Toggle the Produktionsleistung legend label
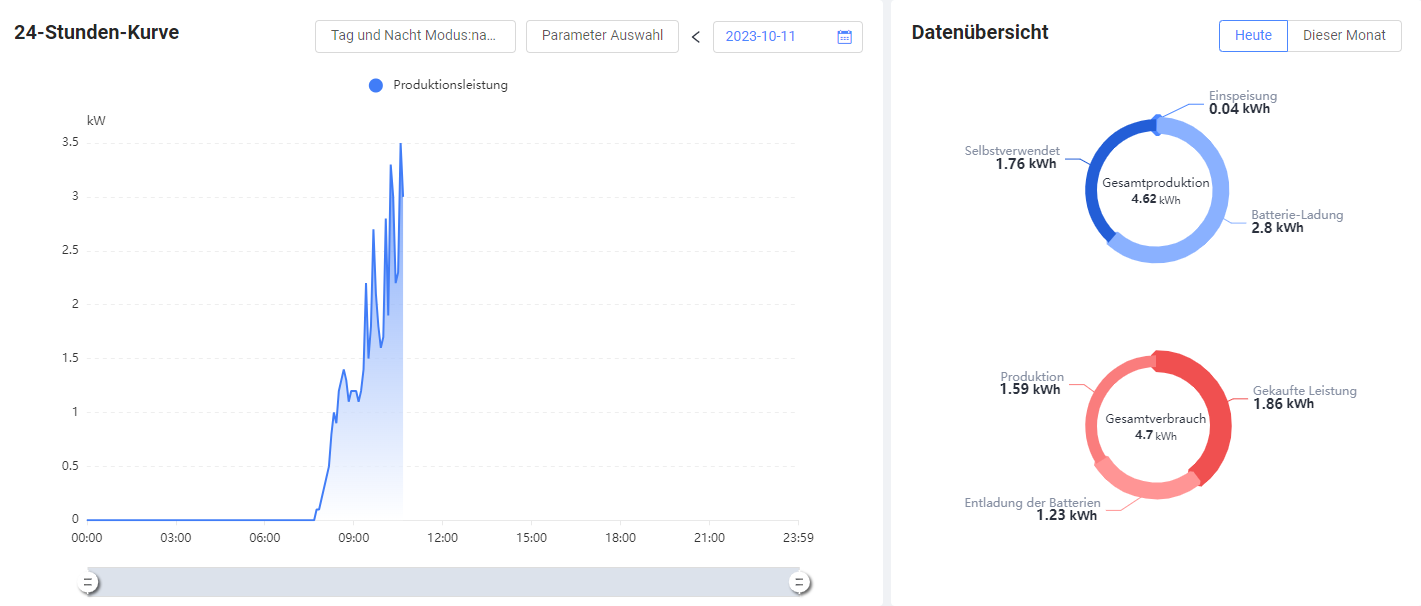This screenshot has height=606, width=1421. 450,86
